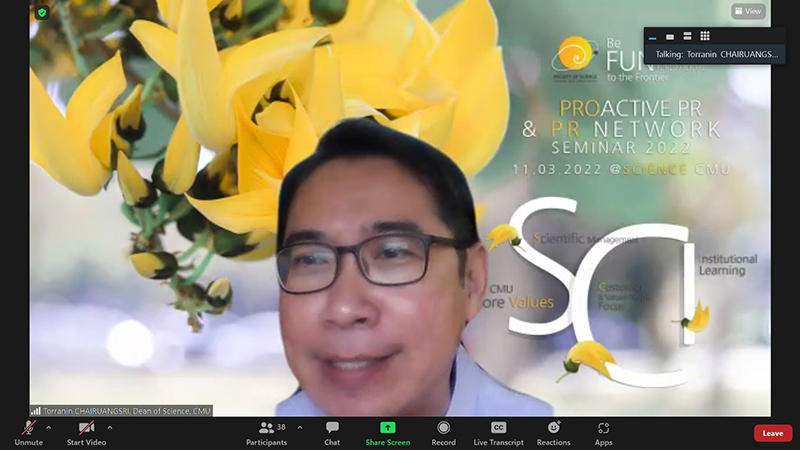Image resolution: width=800 pixels, height=450 pixels.
Task: Click the Talking: Torranin CHAIRUANGS... label
Action: [716, 54]
